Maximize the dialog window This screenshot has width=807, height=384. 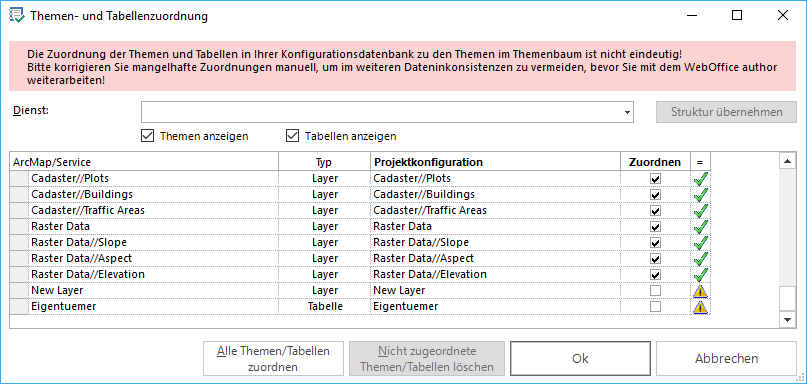[x=737, y=15]
